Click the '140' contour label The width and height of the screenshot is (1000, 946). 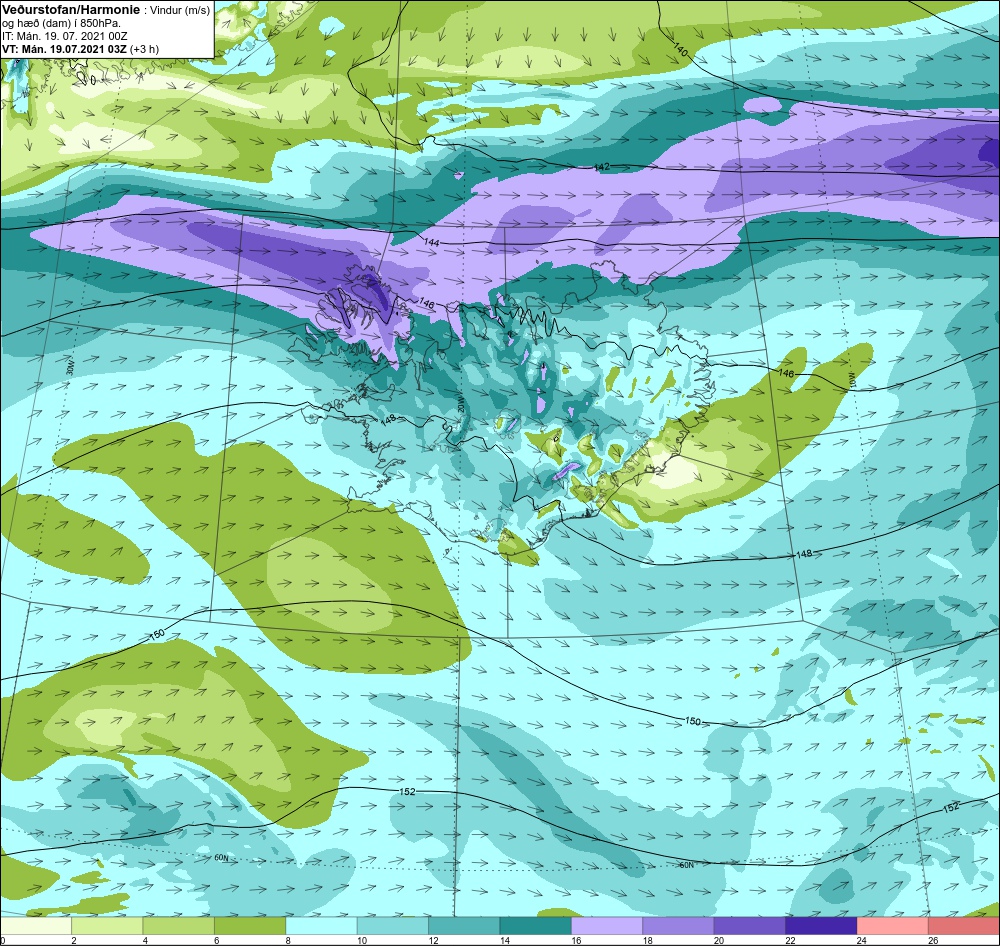(680, 49)
